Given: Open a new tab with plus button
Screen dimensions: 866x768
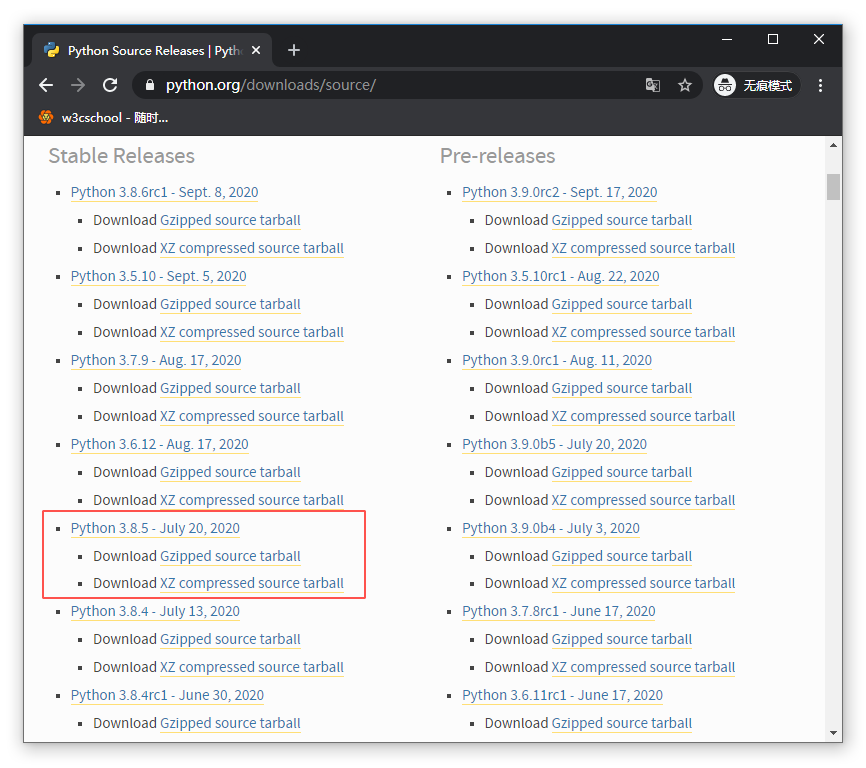Looking at the screenshot, I should pyautogui.click(x=293, y=50).
